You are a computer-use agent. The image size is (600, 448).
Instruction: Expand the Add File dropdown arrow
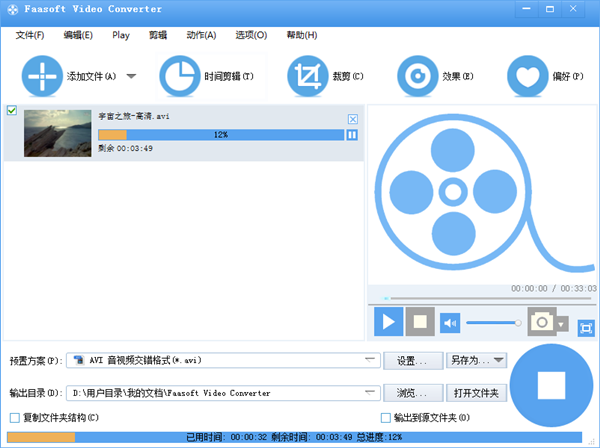pyautogui.click(x=131, y=76)
